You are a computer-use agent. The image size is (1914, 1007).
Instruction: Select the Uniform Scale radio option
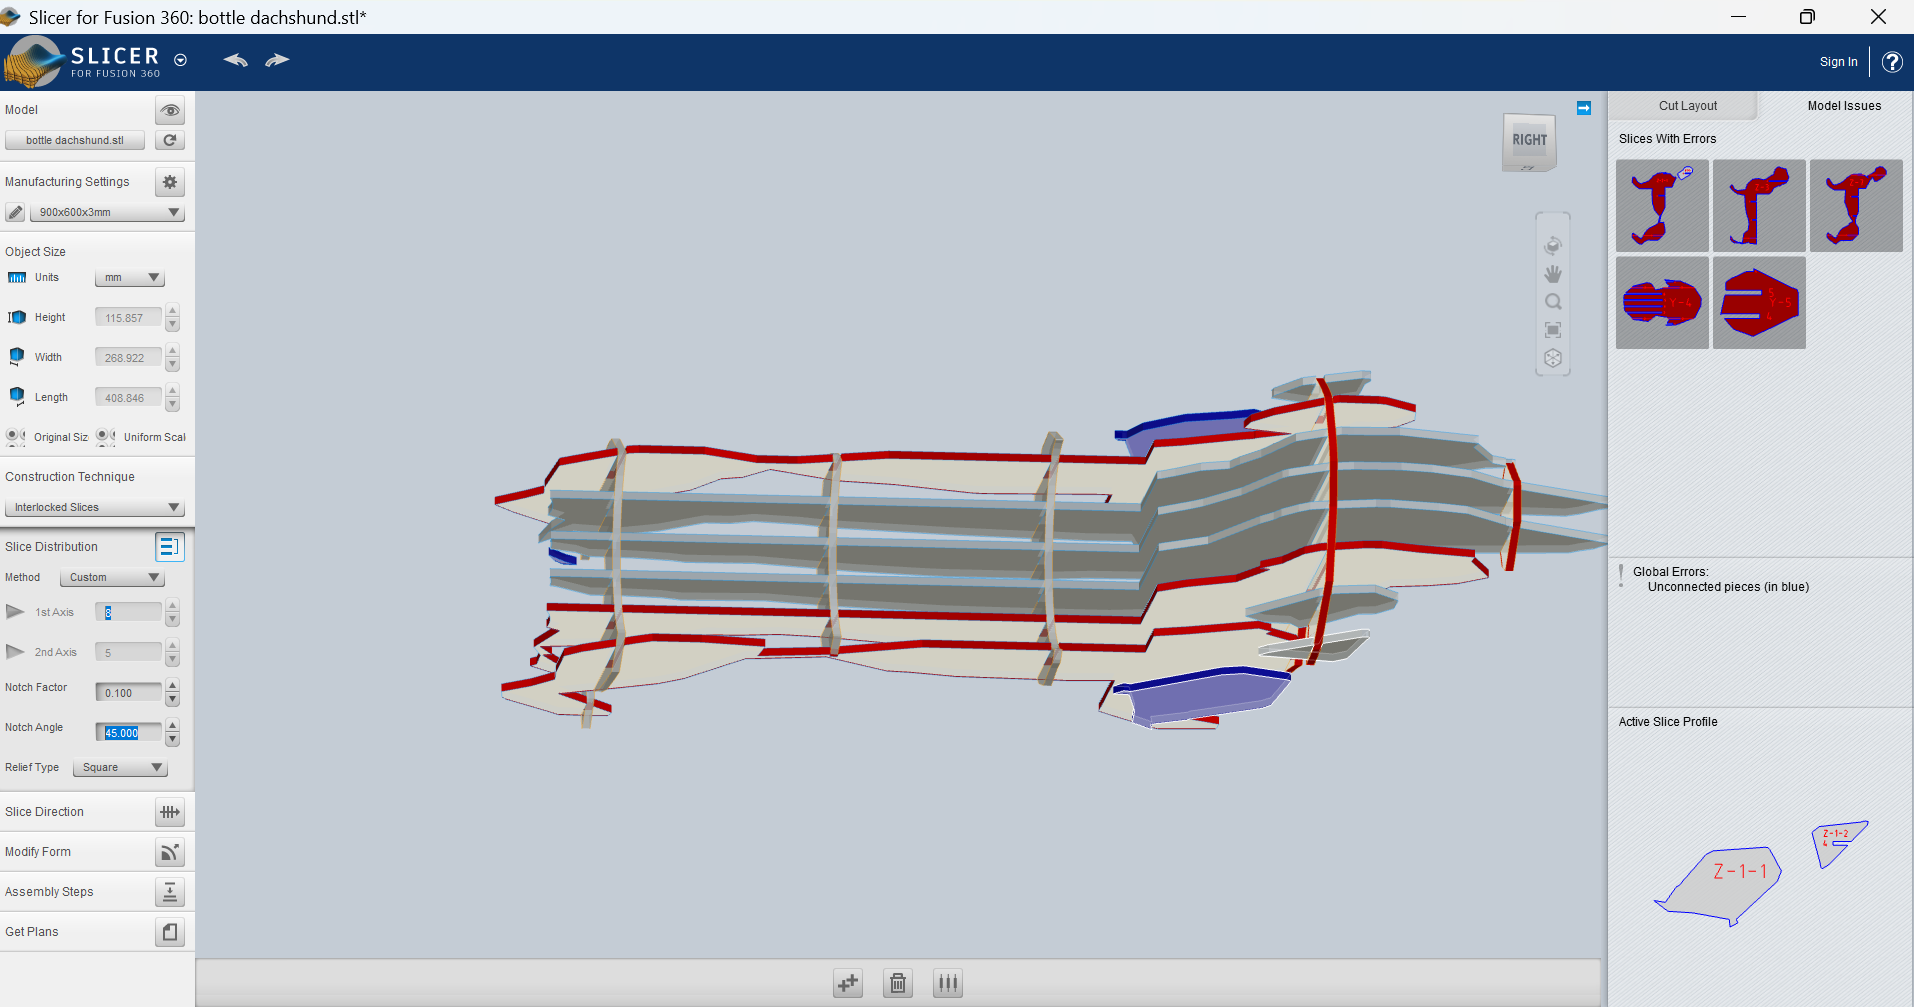(104, 436)
